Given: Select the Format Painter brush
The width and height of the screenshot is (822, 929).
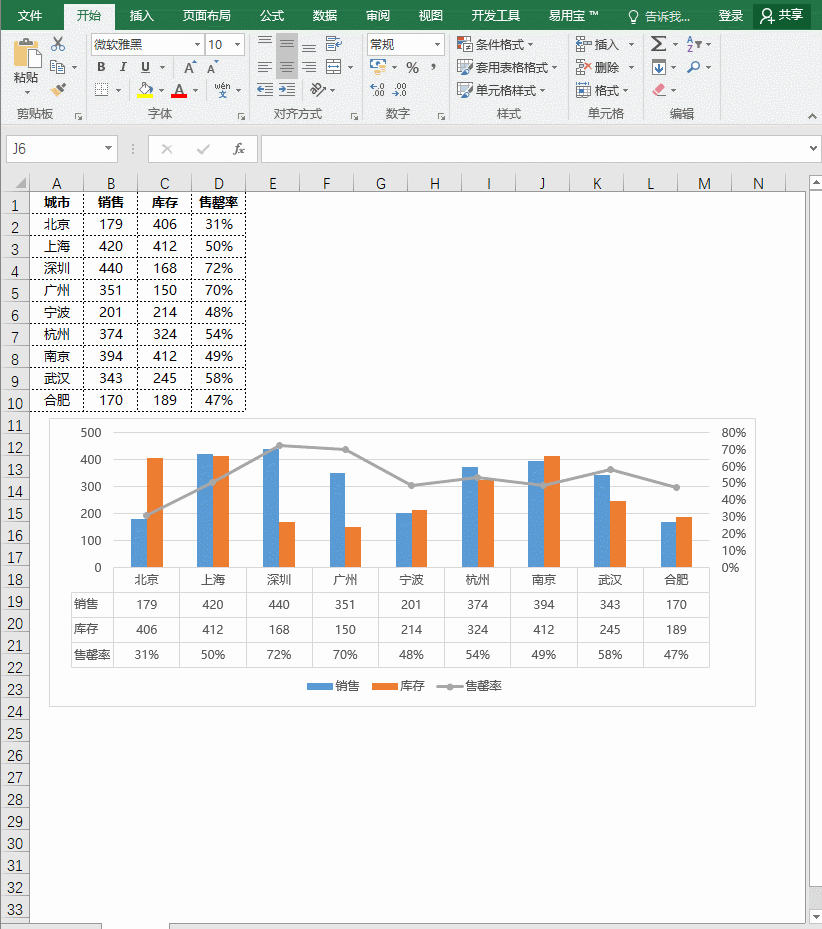Looking at the screenshot, I should tap(58, 90).
